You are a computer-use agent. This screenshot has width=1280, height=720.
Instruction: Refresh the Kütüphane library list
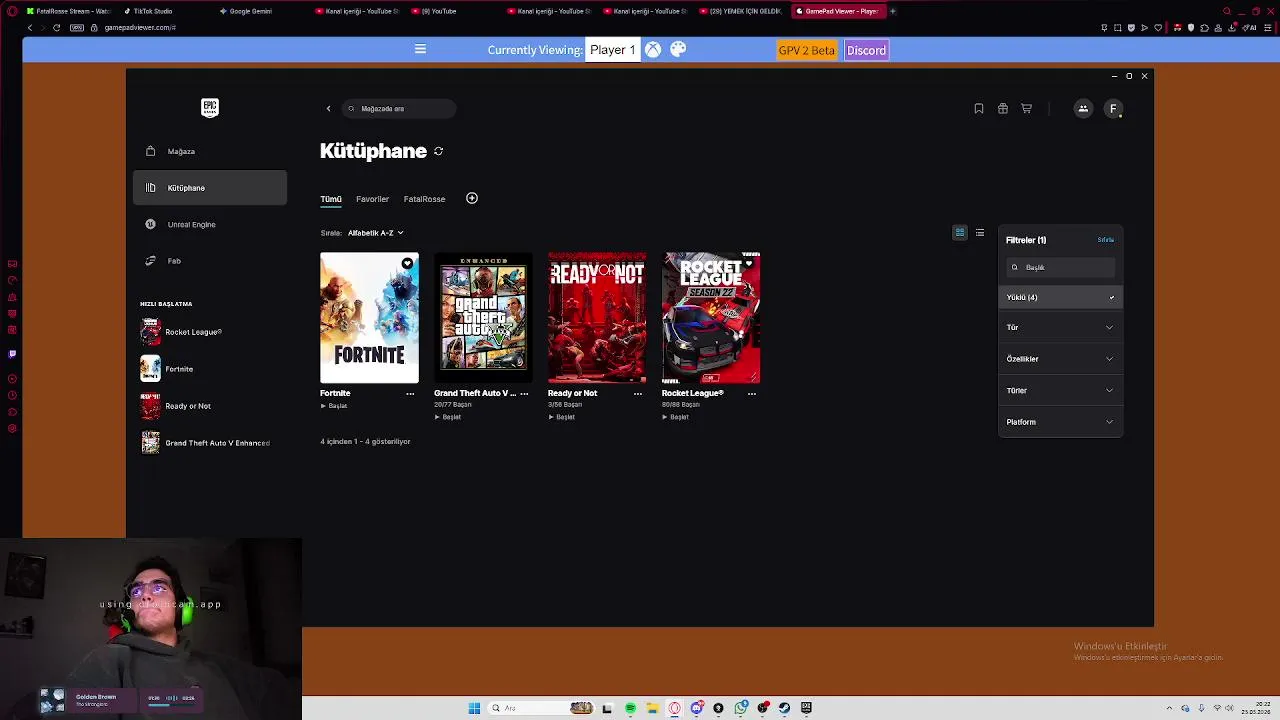pyautogui.click(x=438, y=151)
